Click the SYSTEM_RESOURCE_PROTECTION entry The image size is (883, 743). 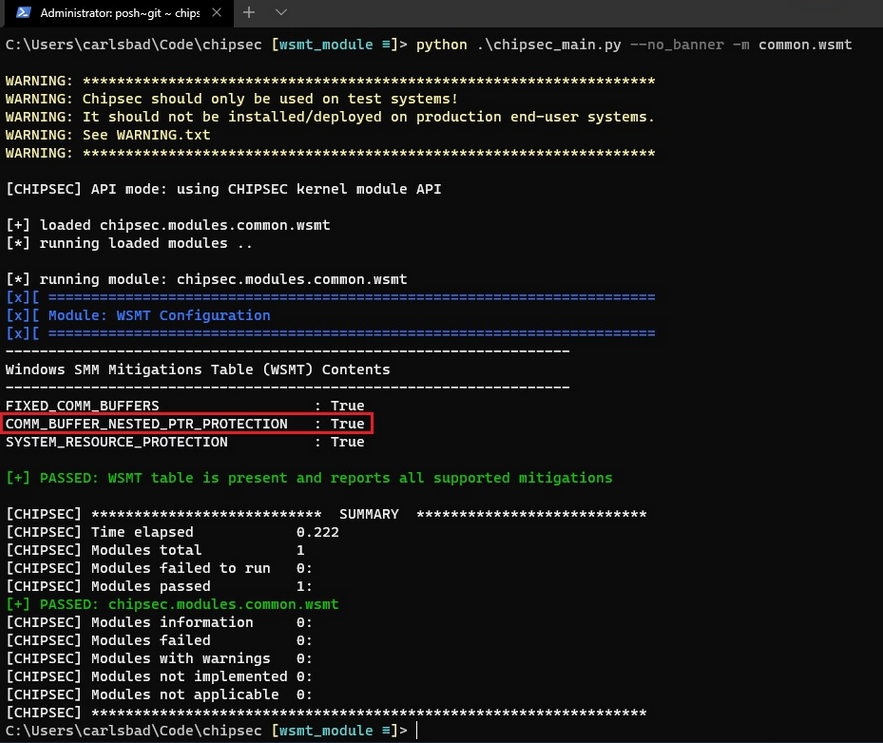[x=117, y=442]
